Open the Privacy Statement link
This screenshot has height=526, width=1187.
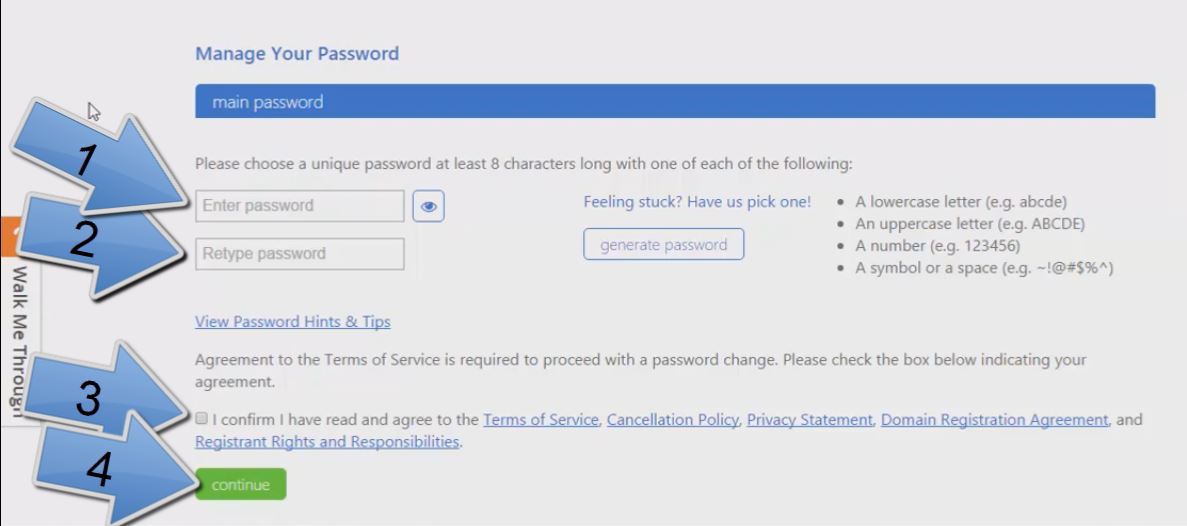coord(810,419)
